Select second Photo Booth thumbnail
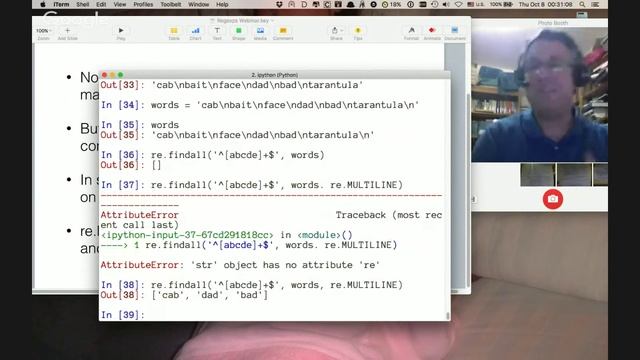The width and height of the screenshot is (640, 360). [574, 174]
